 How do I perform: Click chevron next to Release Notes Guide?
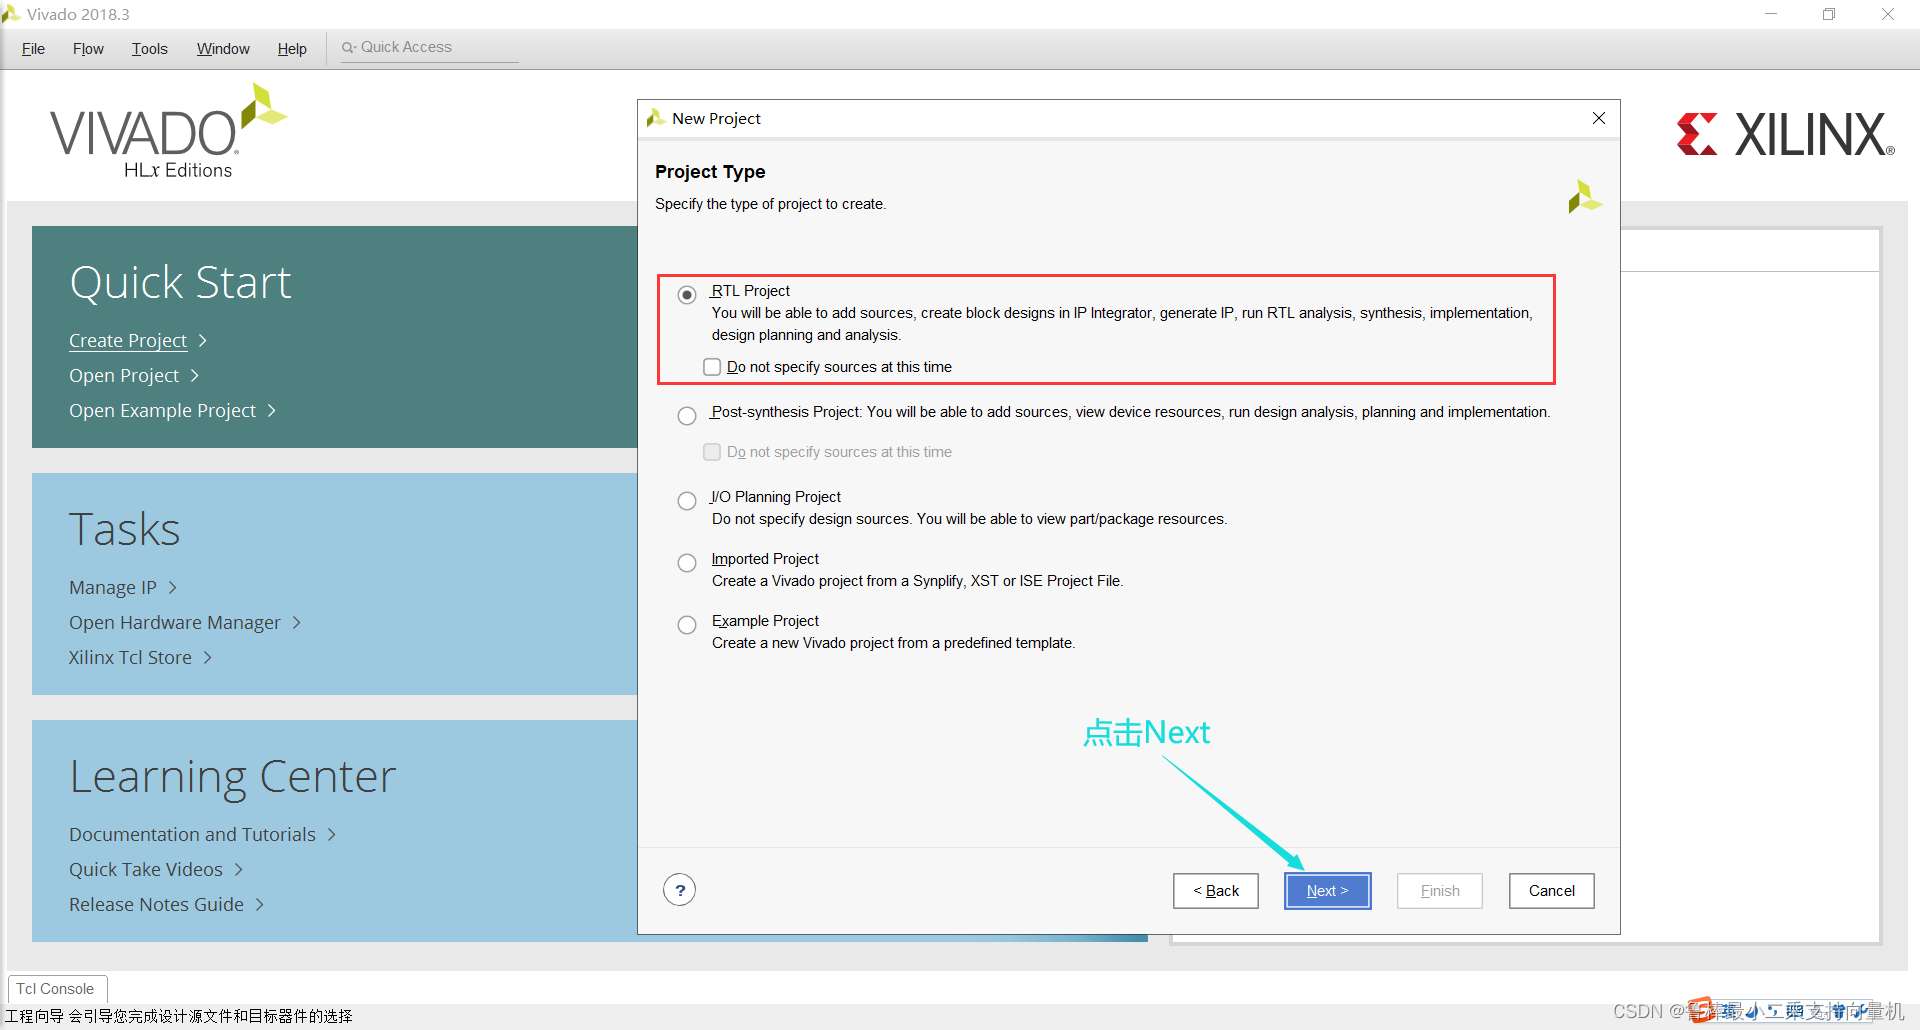(260, 905)
